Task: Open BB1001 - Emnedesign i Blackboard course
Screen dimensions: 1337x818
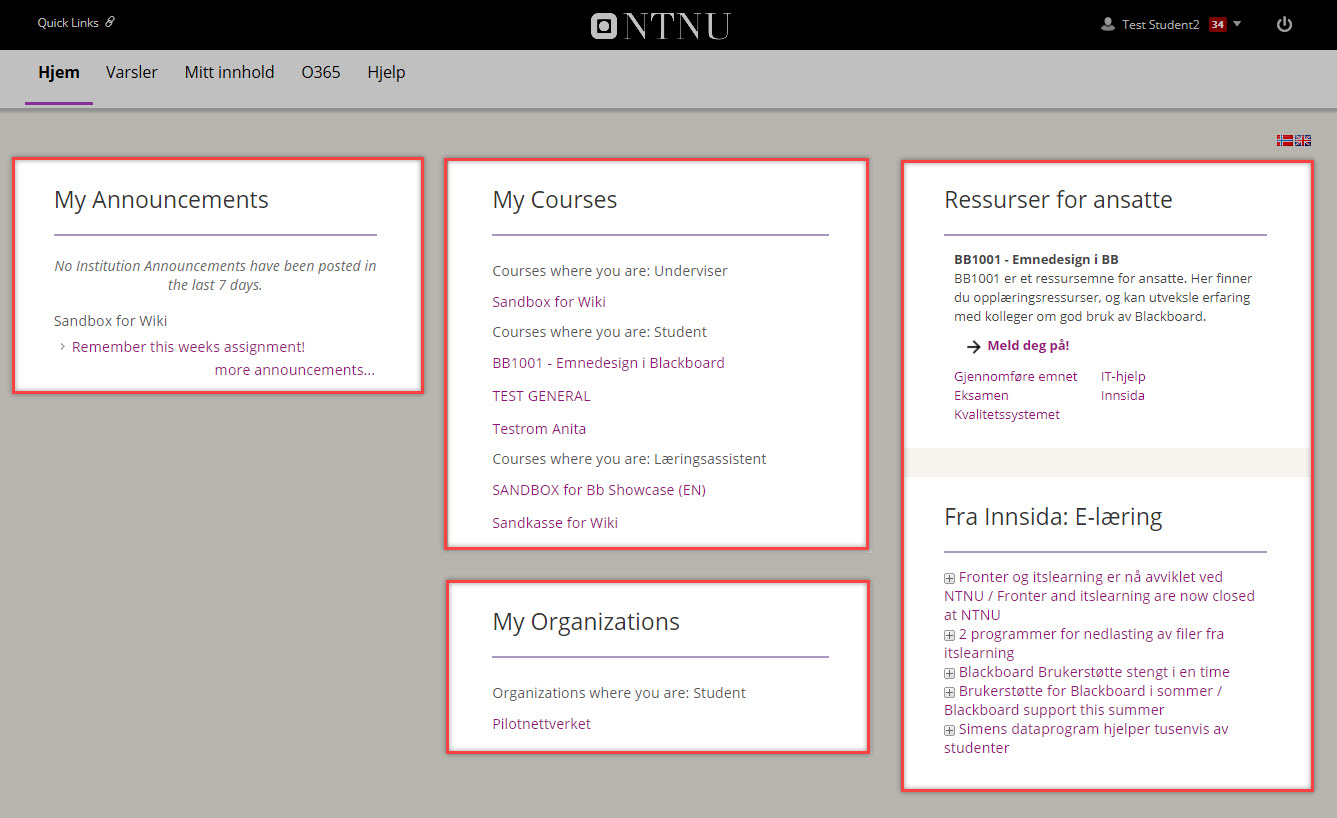Action: click(x=608, y=363)
